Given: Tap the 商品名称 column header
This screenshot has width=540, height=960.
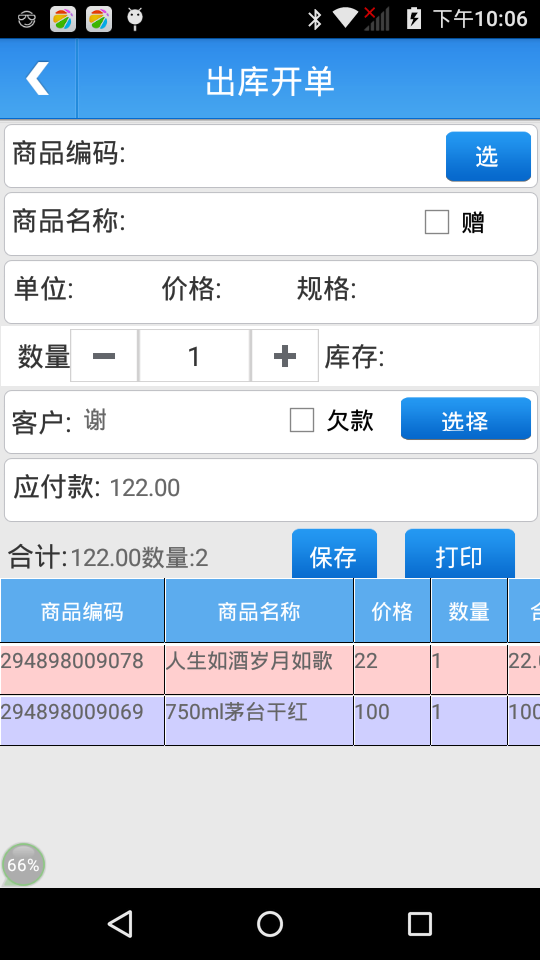Looking at the screenshot, I should point(259,611).
